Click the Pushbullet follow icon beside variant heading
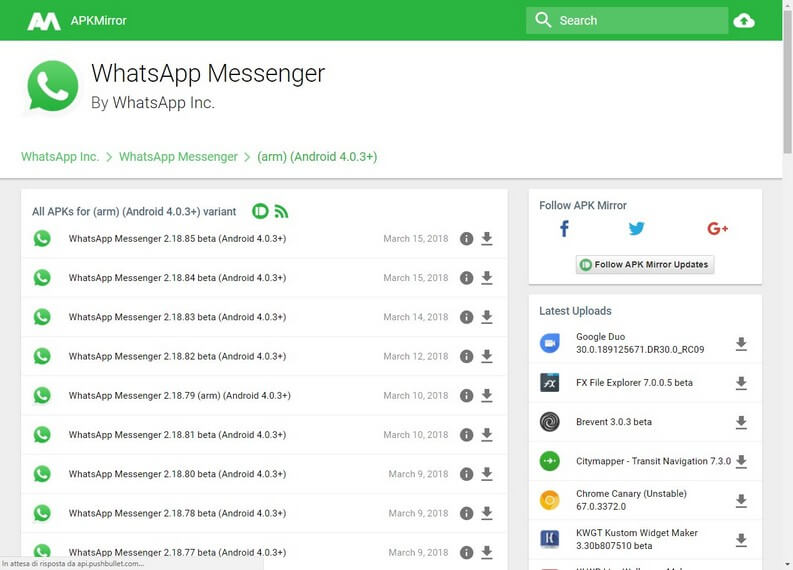This screenshot has width=793, height=570. point(260,211)
